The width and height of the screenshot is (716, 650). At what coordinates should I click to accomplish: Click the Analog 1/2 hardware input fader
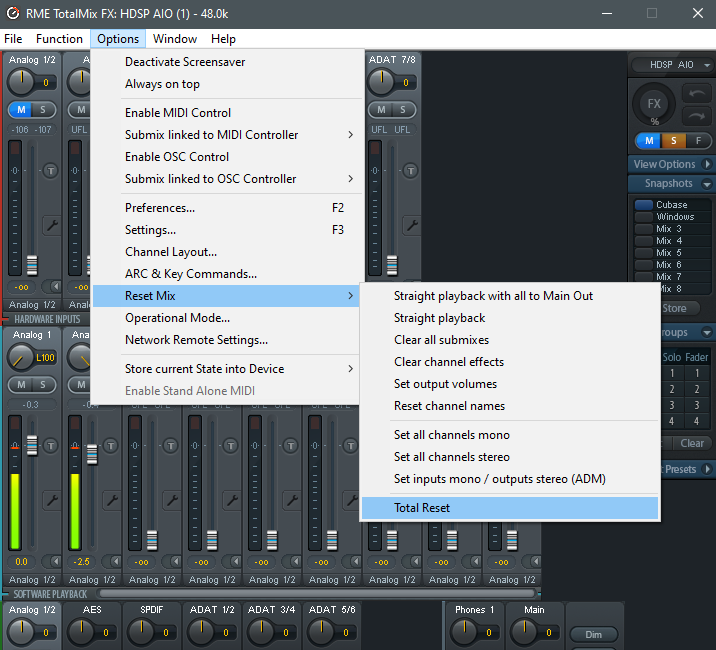coord(32,265)
